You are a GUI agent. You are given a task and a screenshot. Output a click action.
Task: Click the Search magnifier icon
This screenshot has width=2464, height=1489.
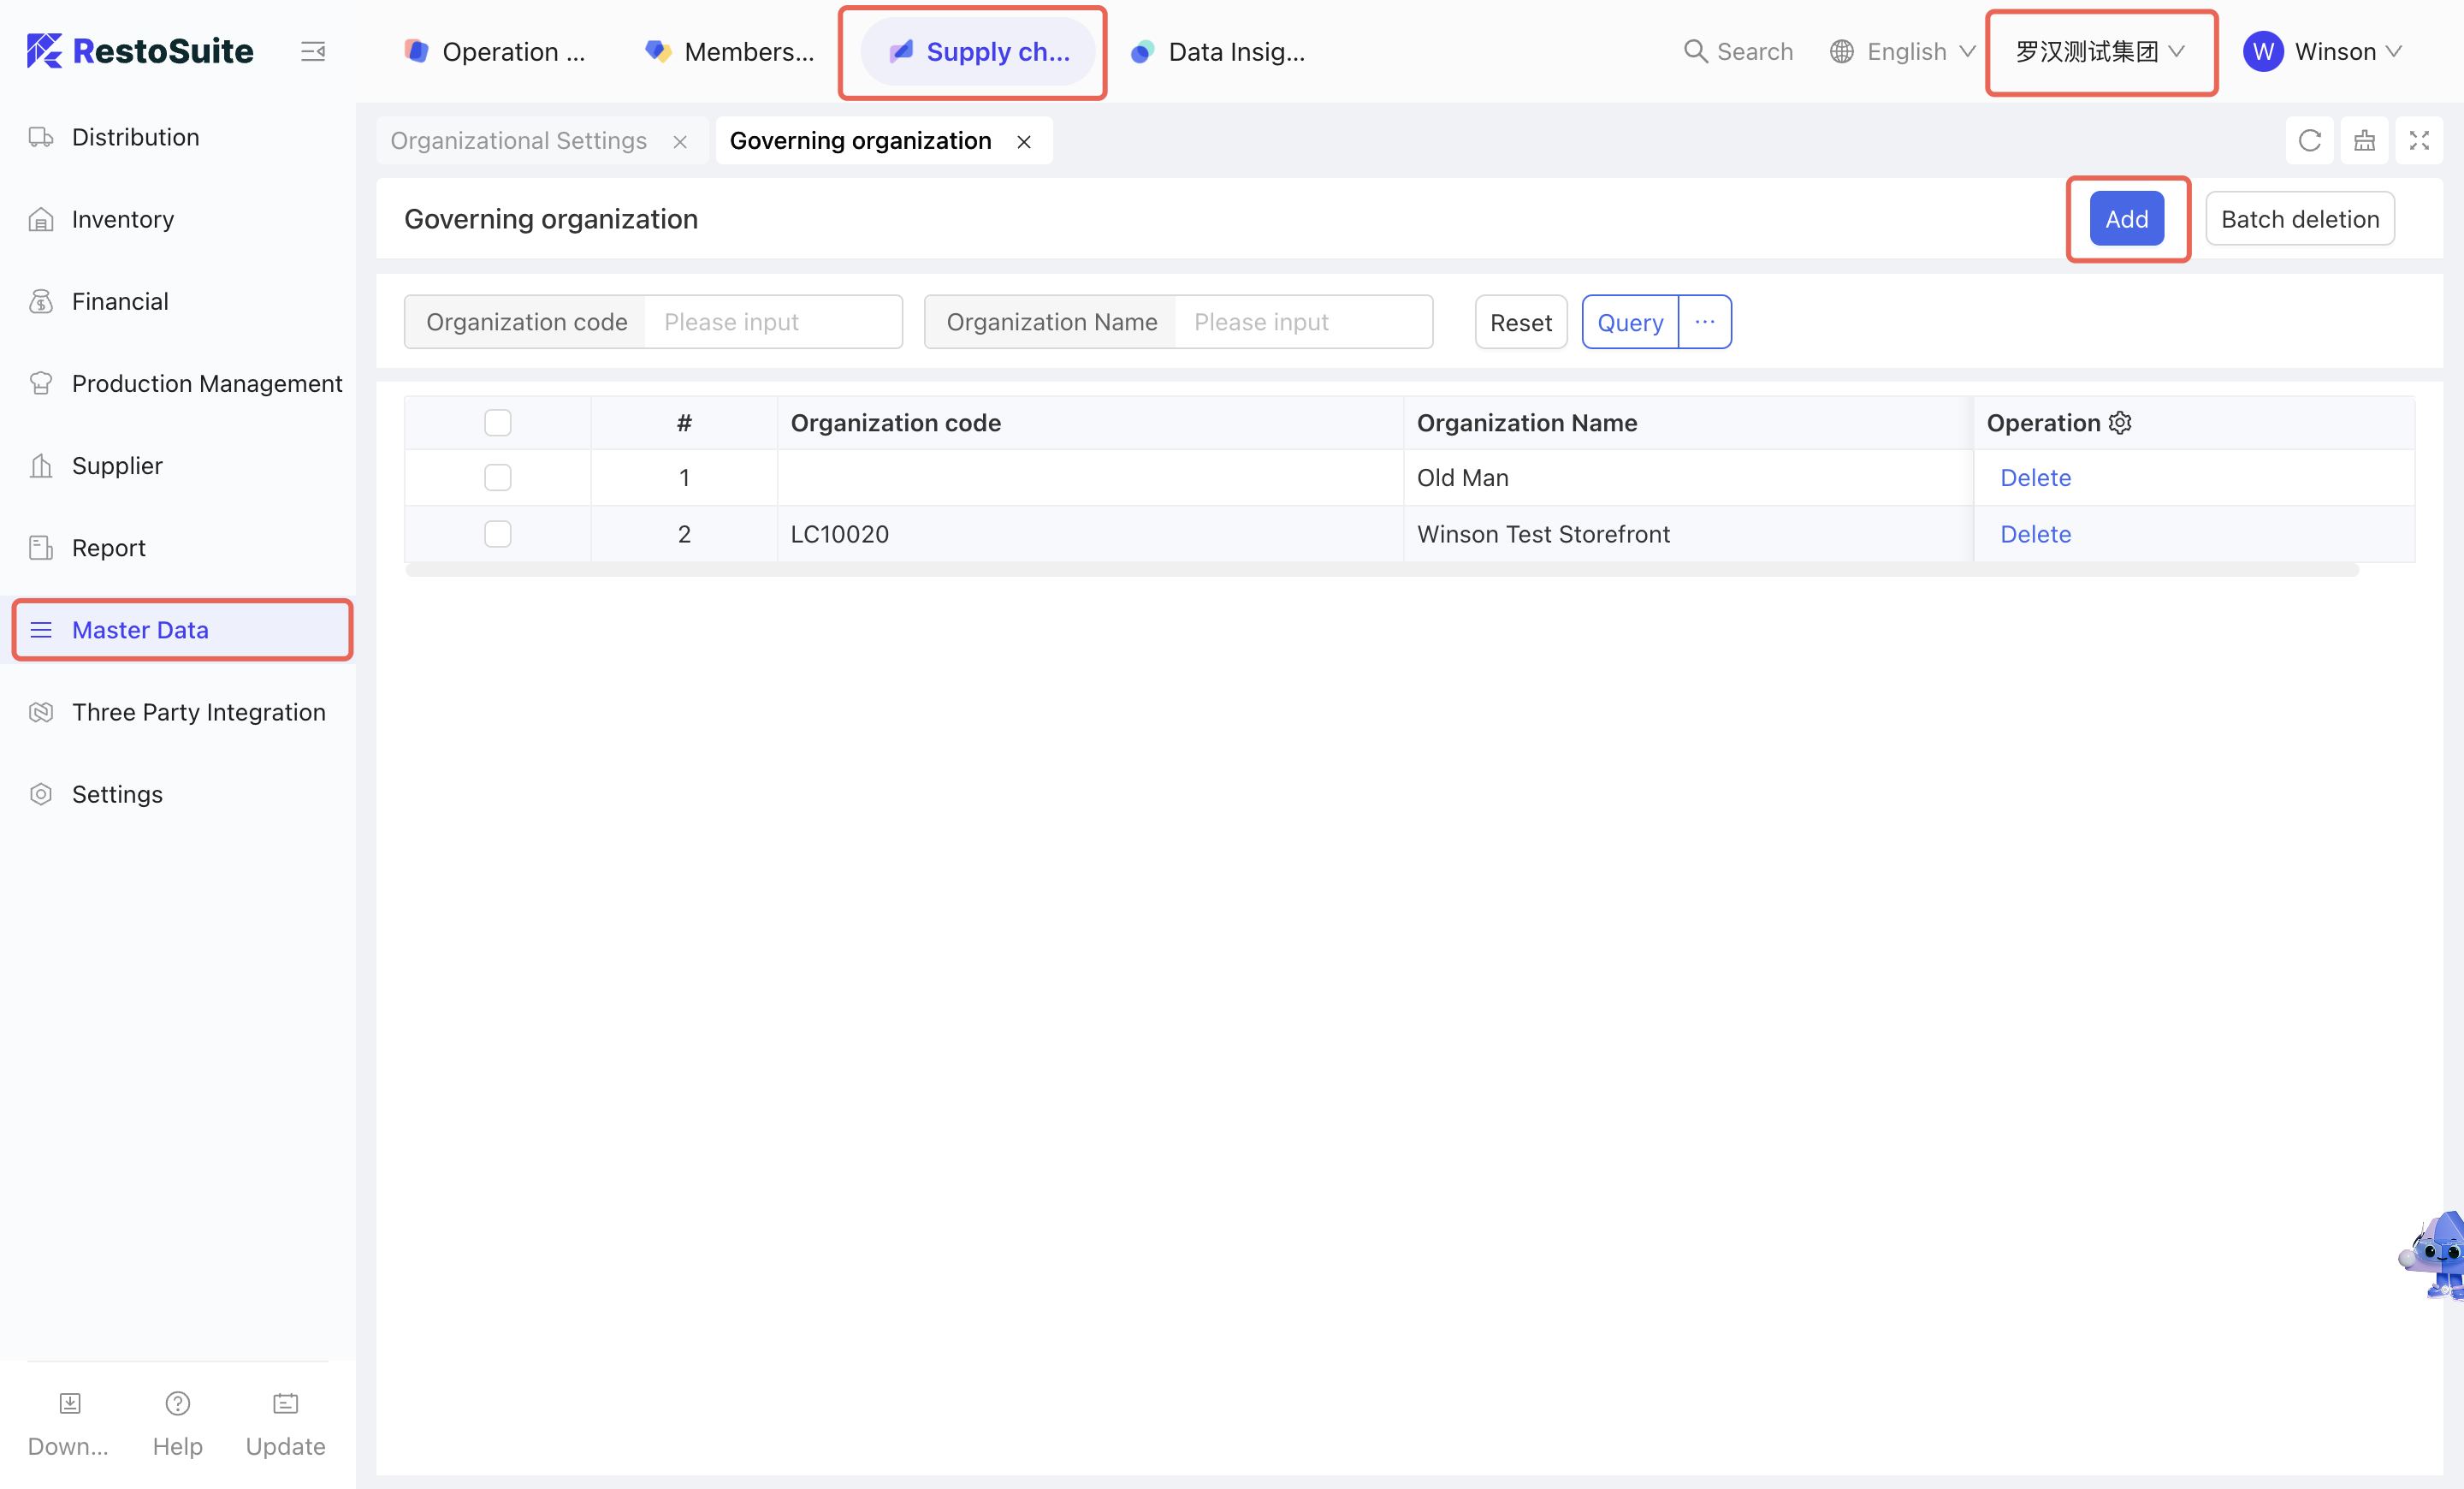(x=1695, y=51)
